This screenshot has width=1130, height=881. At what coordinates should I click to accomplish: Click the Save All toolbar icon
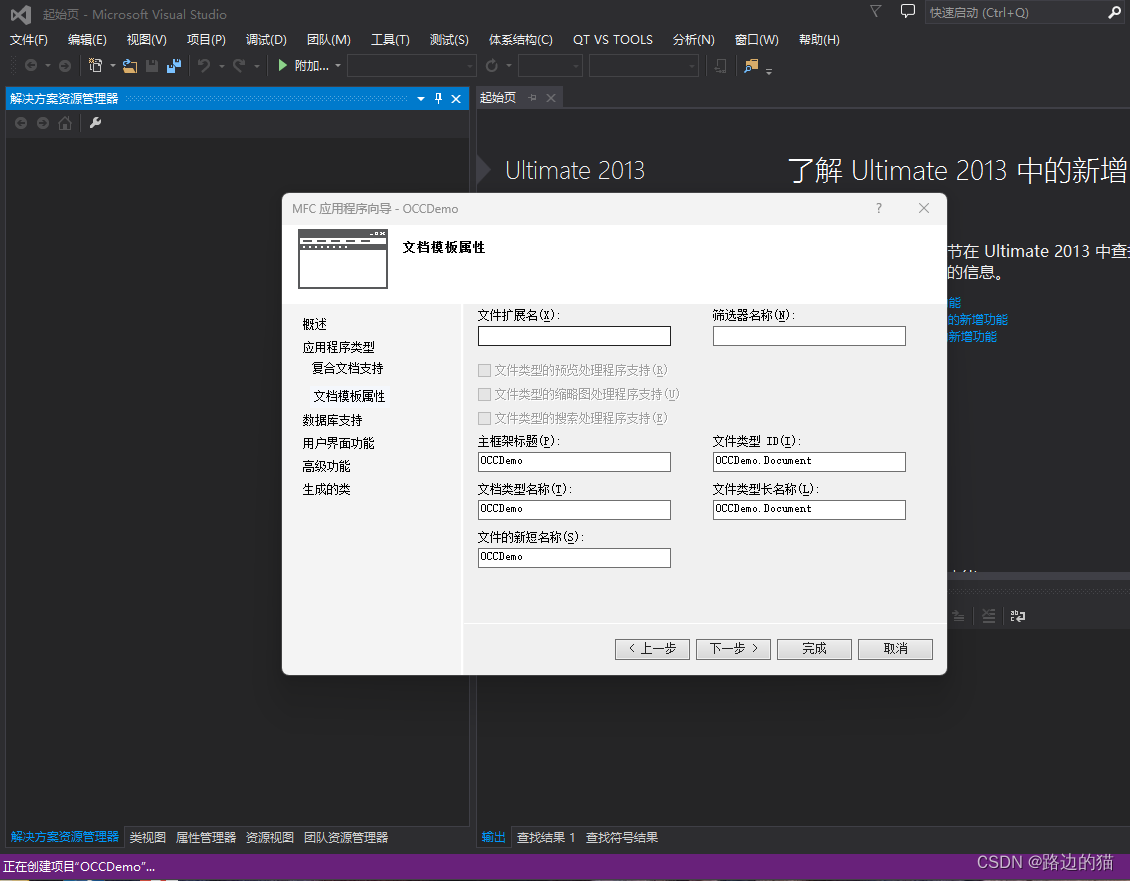[174, 66]
